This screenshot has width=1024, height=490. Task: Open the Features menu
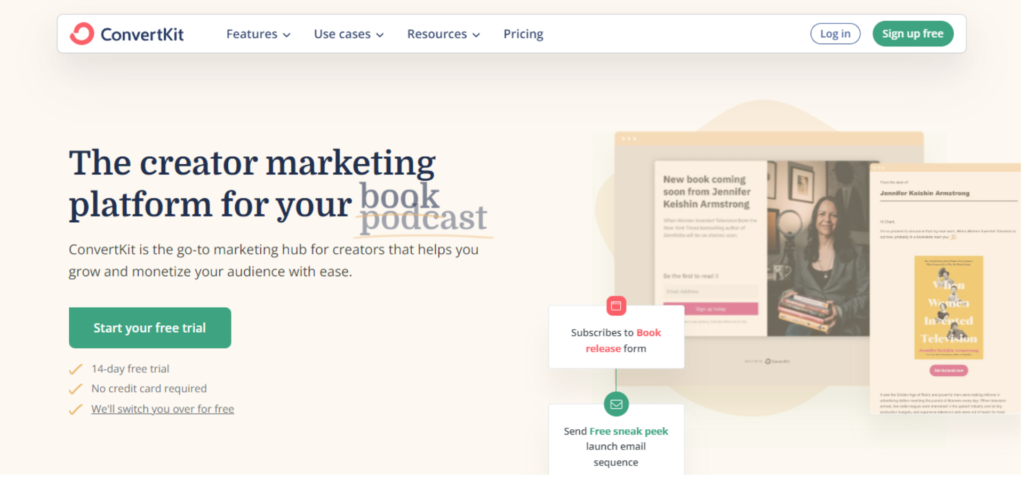point(258,34)
